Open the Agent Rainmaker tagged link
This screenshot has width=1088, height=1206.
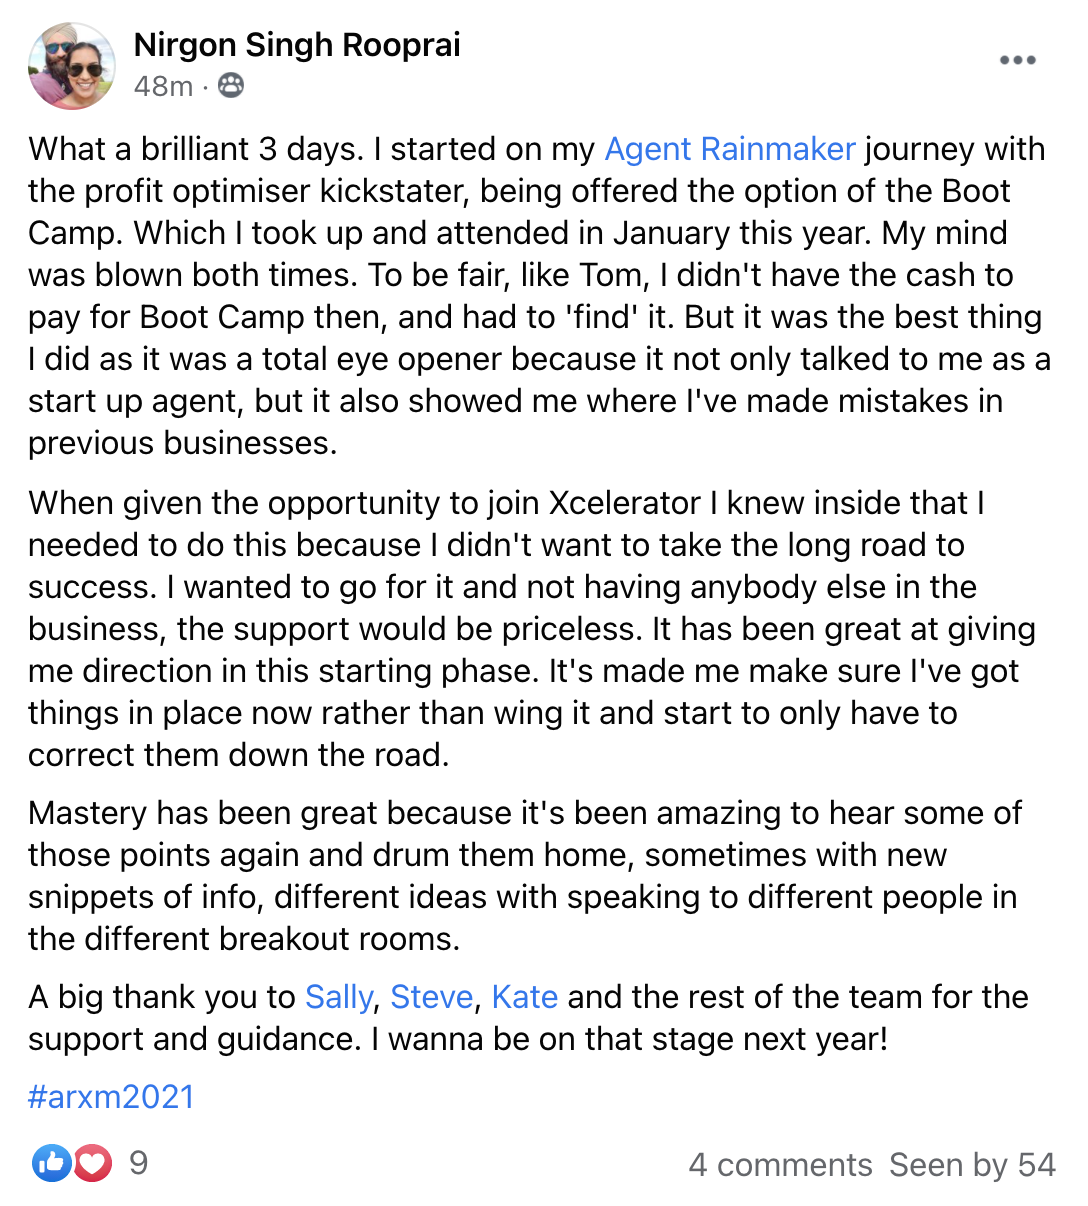point(730,149)
